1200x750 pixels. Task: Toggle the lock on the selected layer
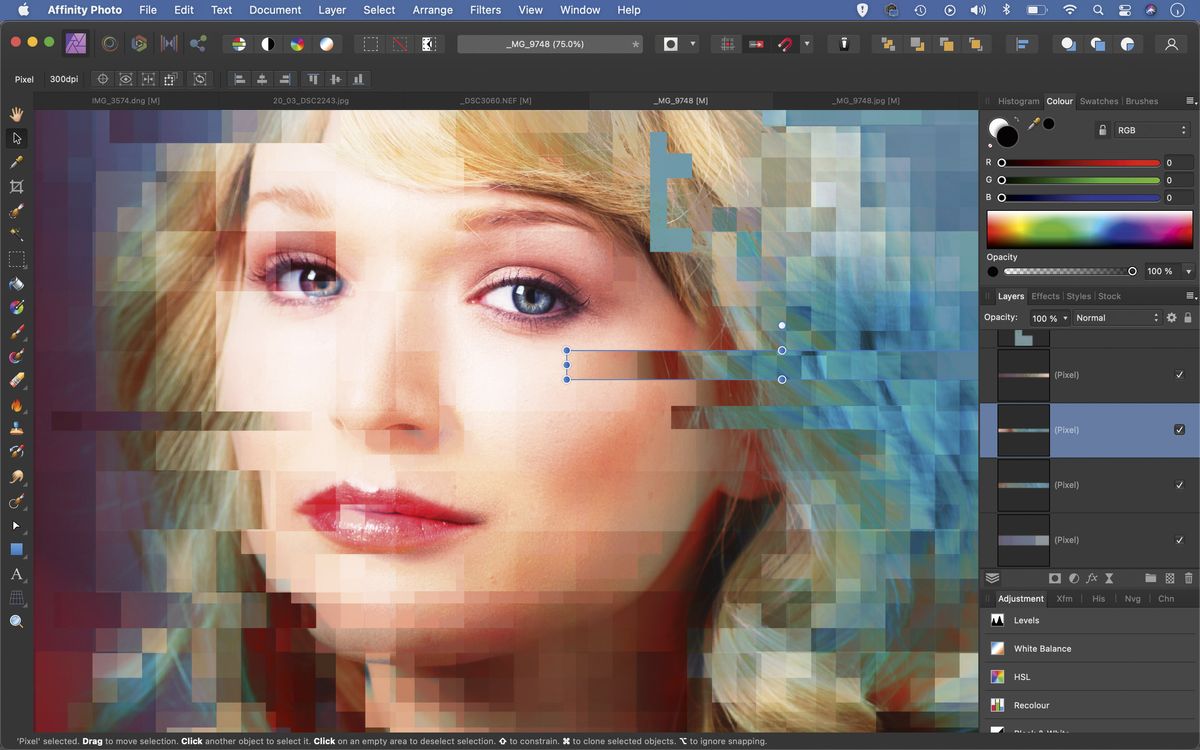[x=1188, y=318]
